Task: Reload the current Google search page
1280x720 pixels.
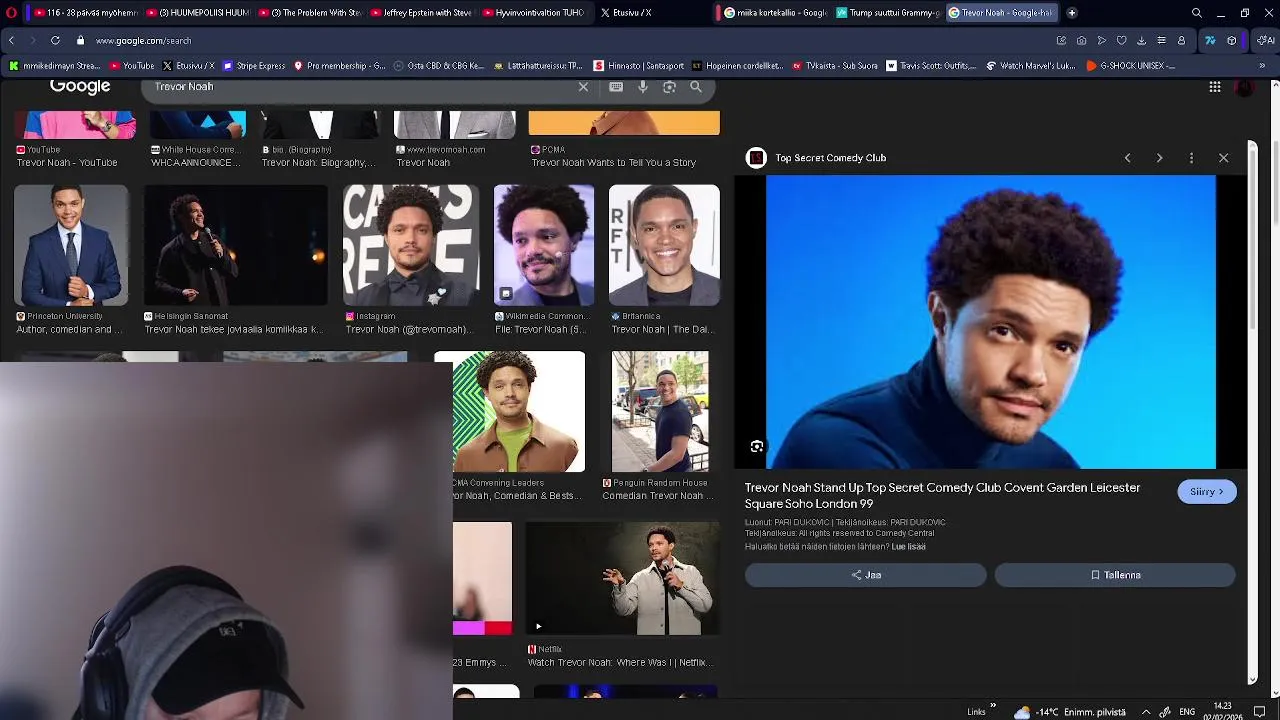Action: coord(55,40)
